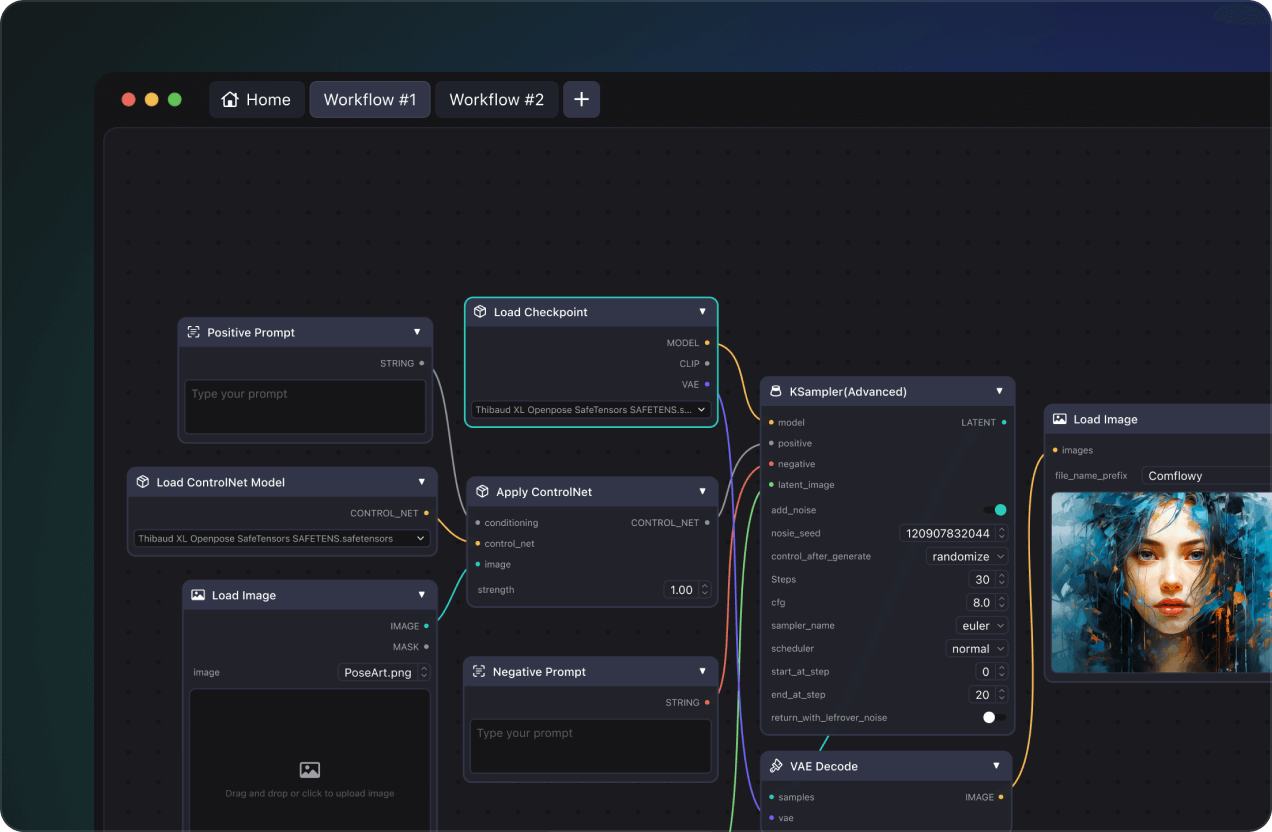Click the VAE Decode brush icon
The image size is (1272, 832).
pyautogui.click(x=776, y=766)
